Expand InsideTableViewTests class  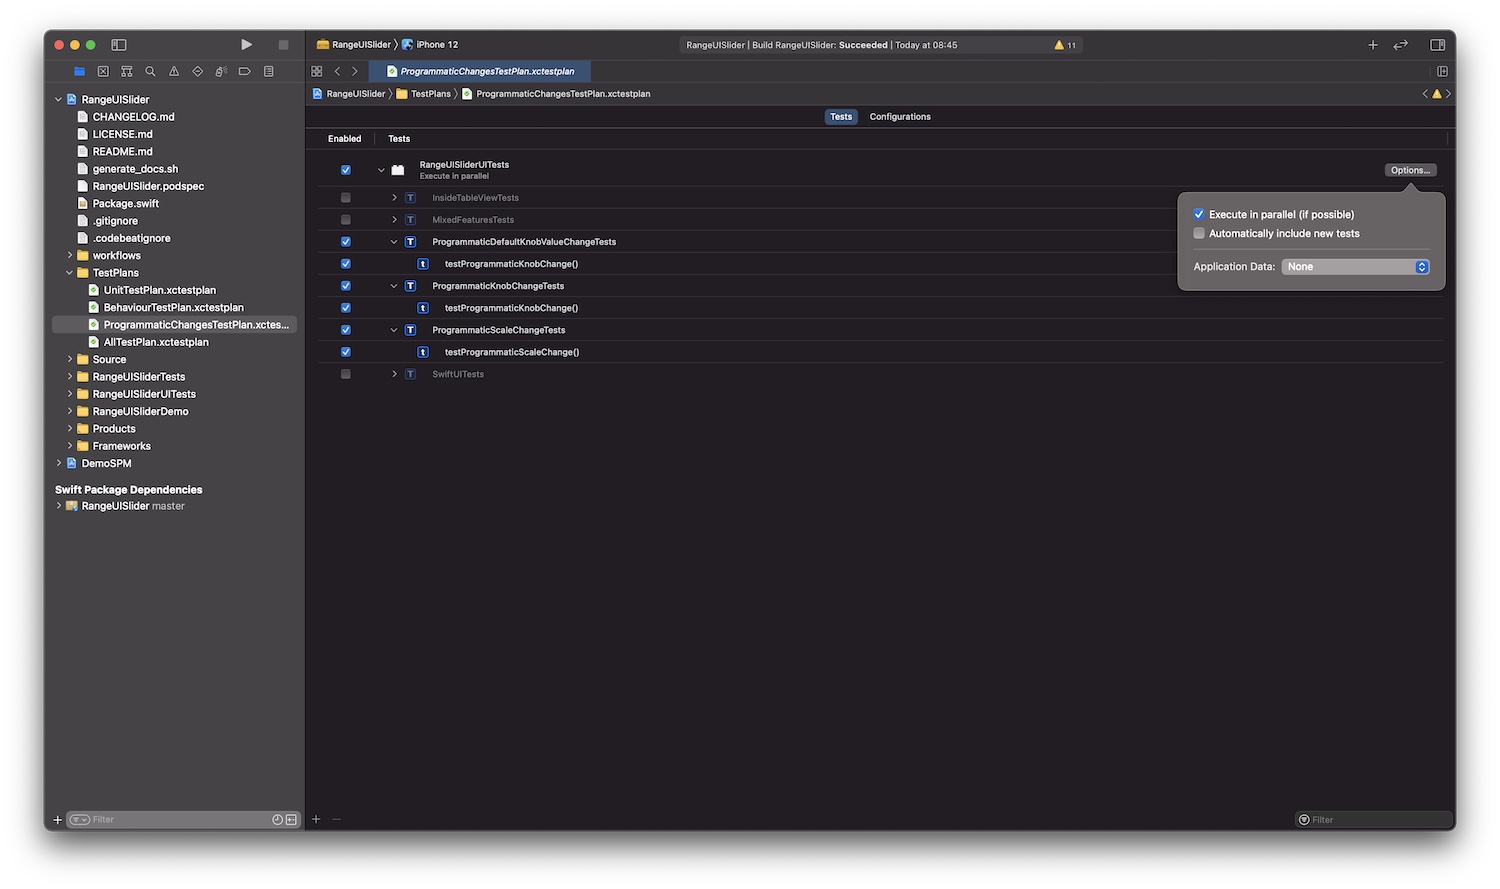coord(394,198)
